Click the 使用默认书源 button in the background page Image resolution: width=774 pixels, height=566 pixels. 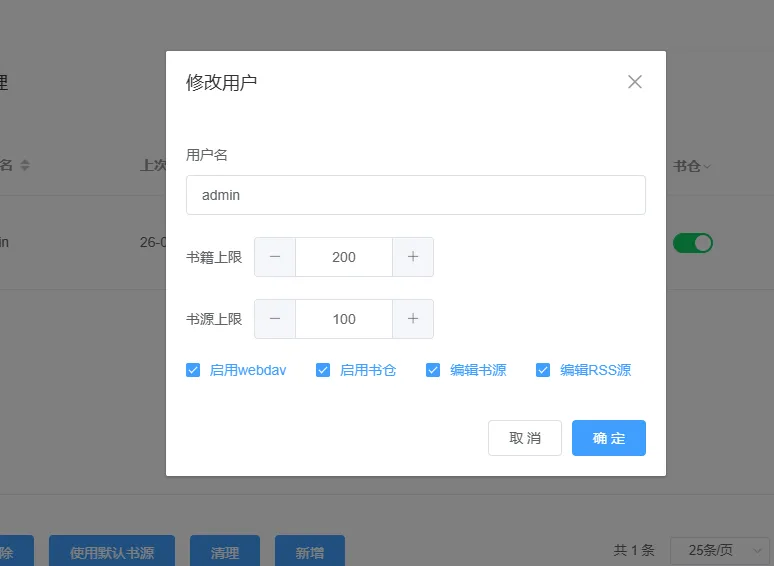[x=112, y=552]
